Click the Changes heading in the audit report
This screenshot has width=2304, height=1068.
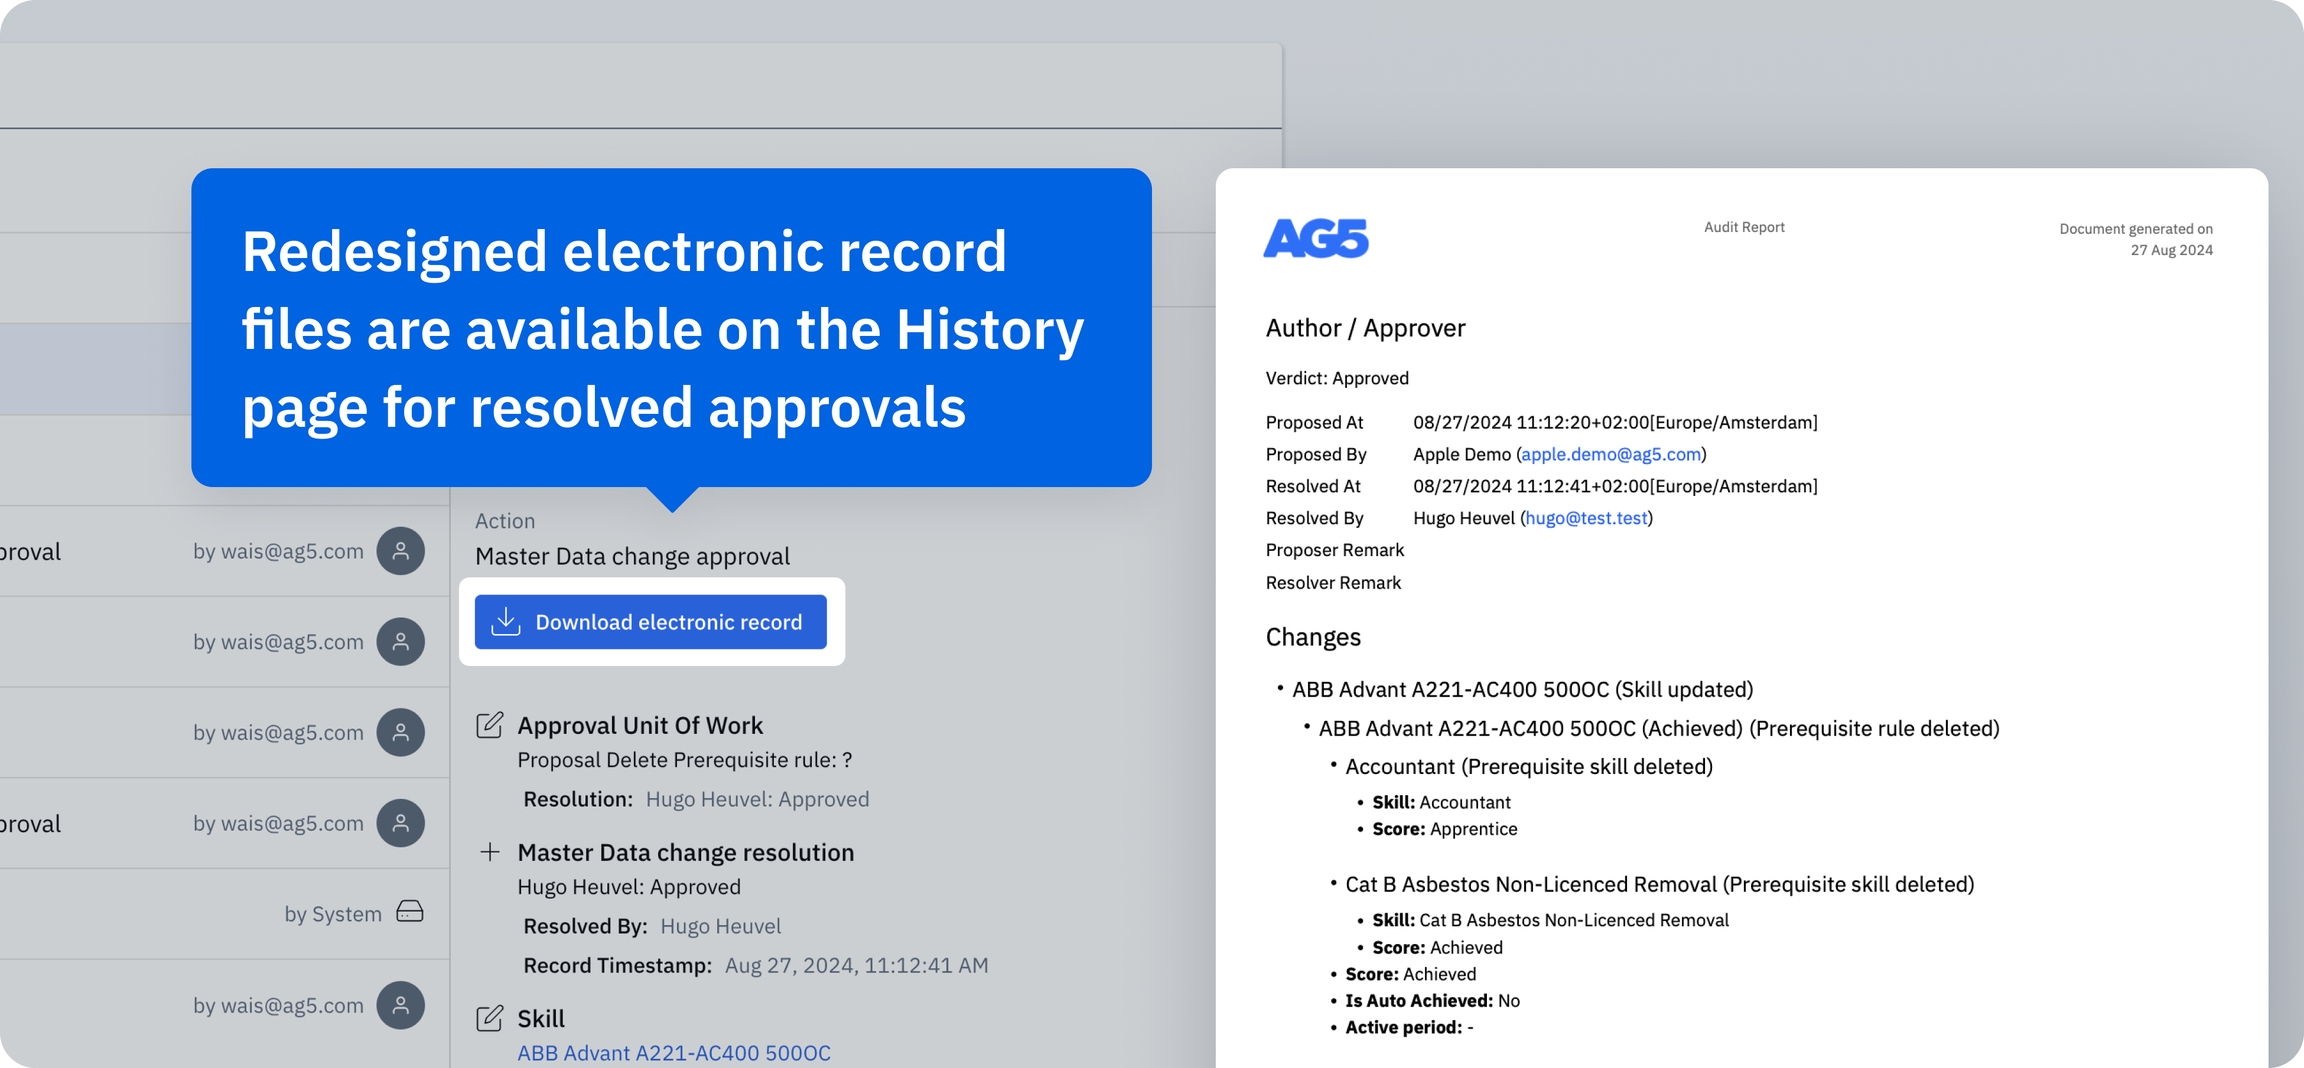(1313, 637)
